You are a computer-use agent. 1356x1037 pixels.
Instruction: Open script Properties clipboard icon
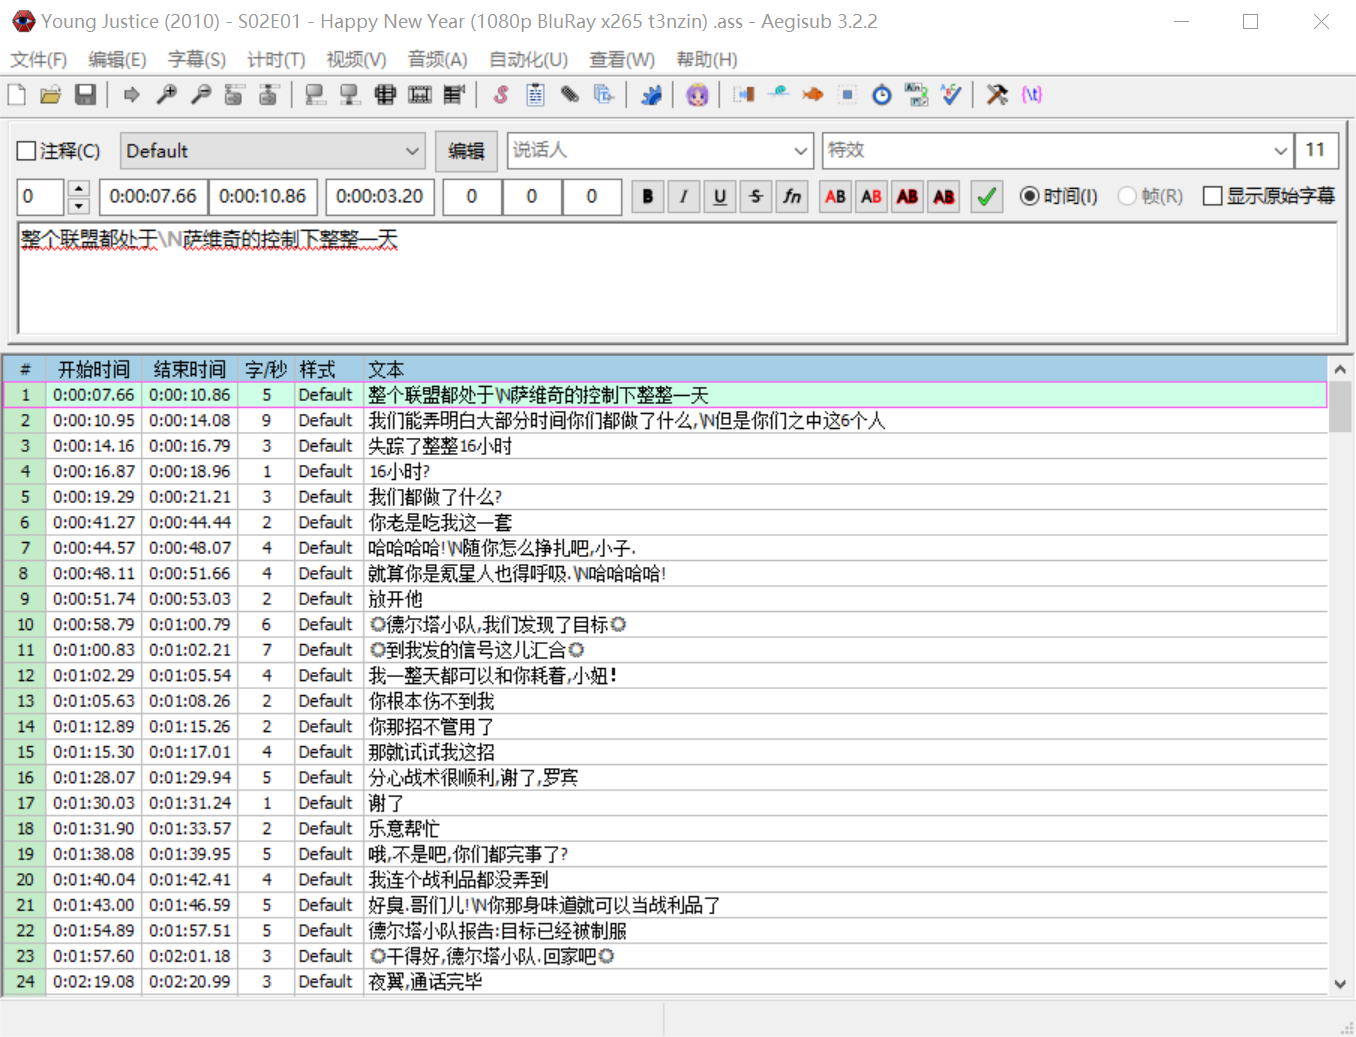coord(535,95)
